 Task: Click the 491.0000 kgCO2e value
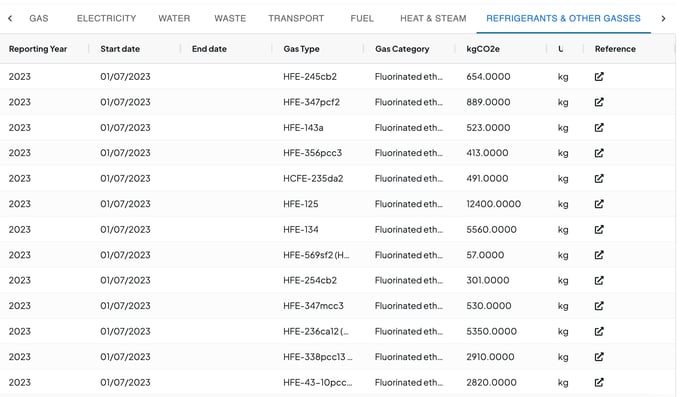point(487,179)
